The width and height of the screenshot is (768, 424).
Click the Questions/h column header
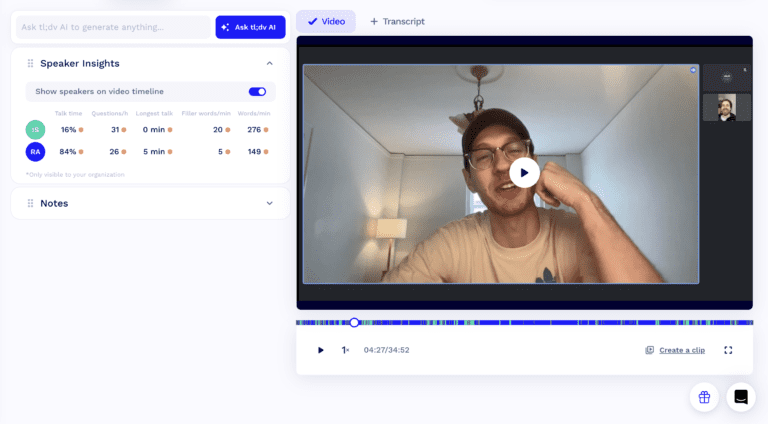(110, 114)
